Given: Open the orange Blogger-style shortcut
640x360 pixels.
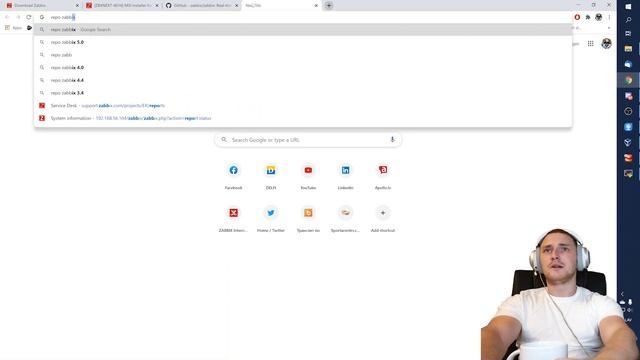Looking at the screenshot, I should pyautogui.click(x=308, y=219).
